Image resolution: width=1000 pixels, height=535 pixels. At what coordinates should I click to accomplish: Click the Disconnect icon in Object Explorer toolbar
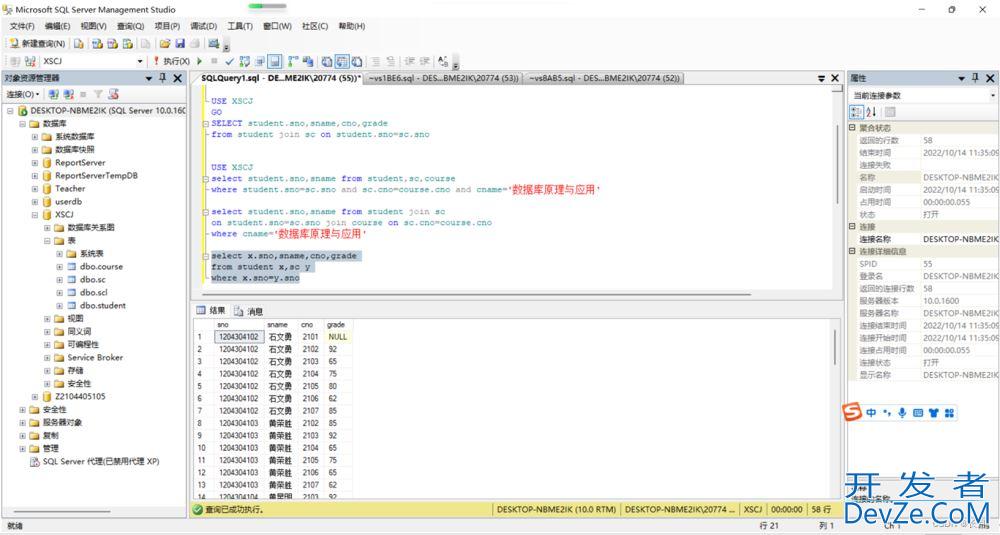68,94
